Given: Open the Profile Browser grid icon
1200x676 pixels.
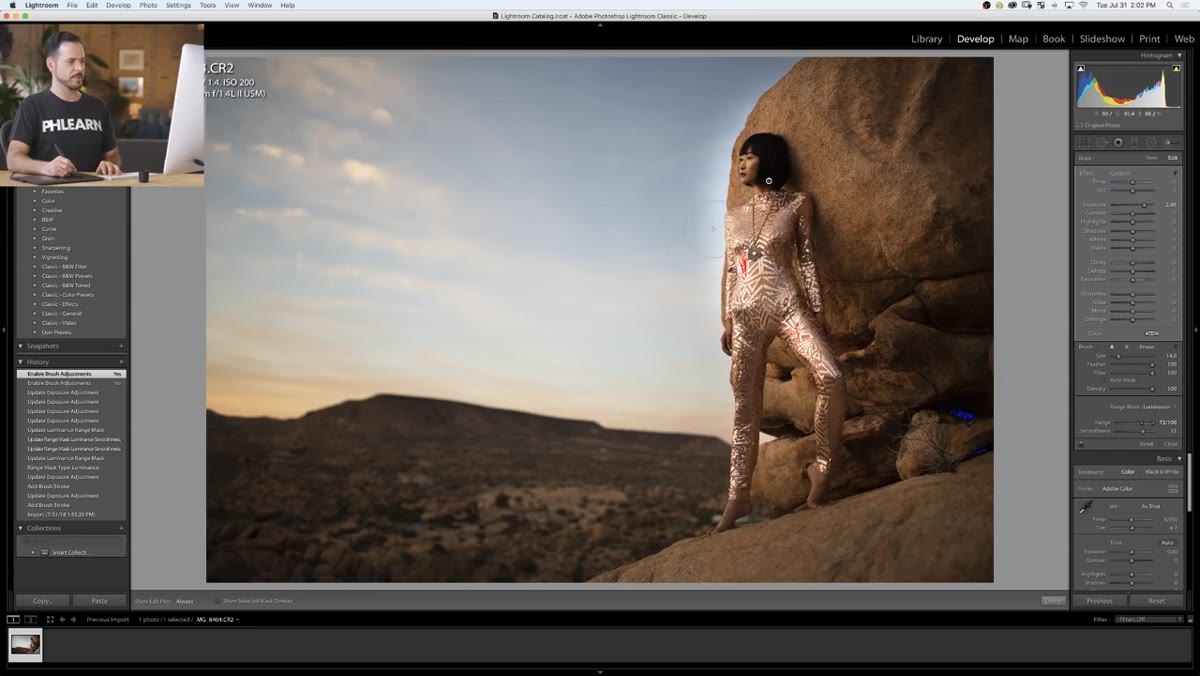Looking at the screenshot, I should point(1173,488).
